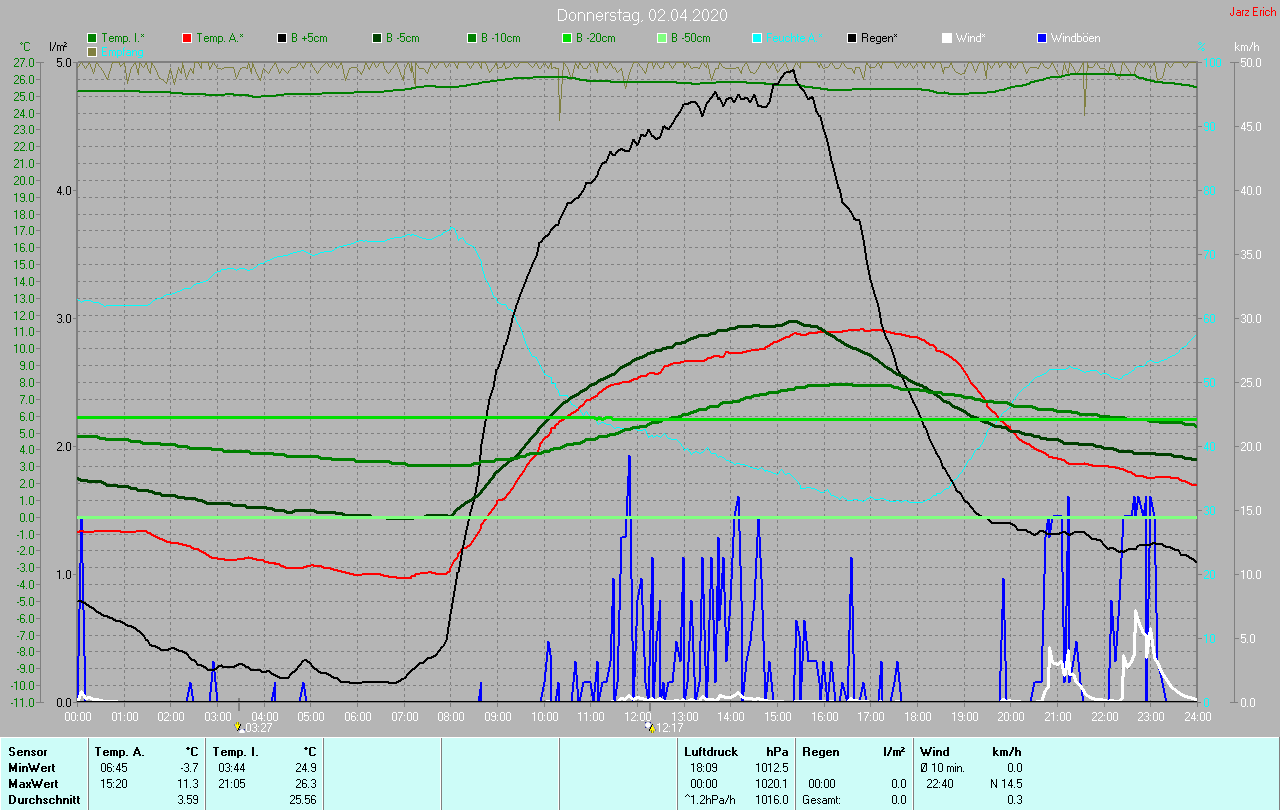Click the 12:17 marker icon below time axis
The width and height of the screenshot is (1280, 810).
[x=650, y=727]
